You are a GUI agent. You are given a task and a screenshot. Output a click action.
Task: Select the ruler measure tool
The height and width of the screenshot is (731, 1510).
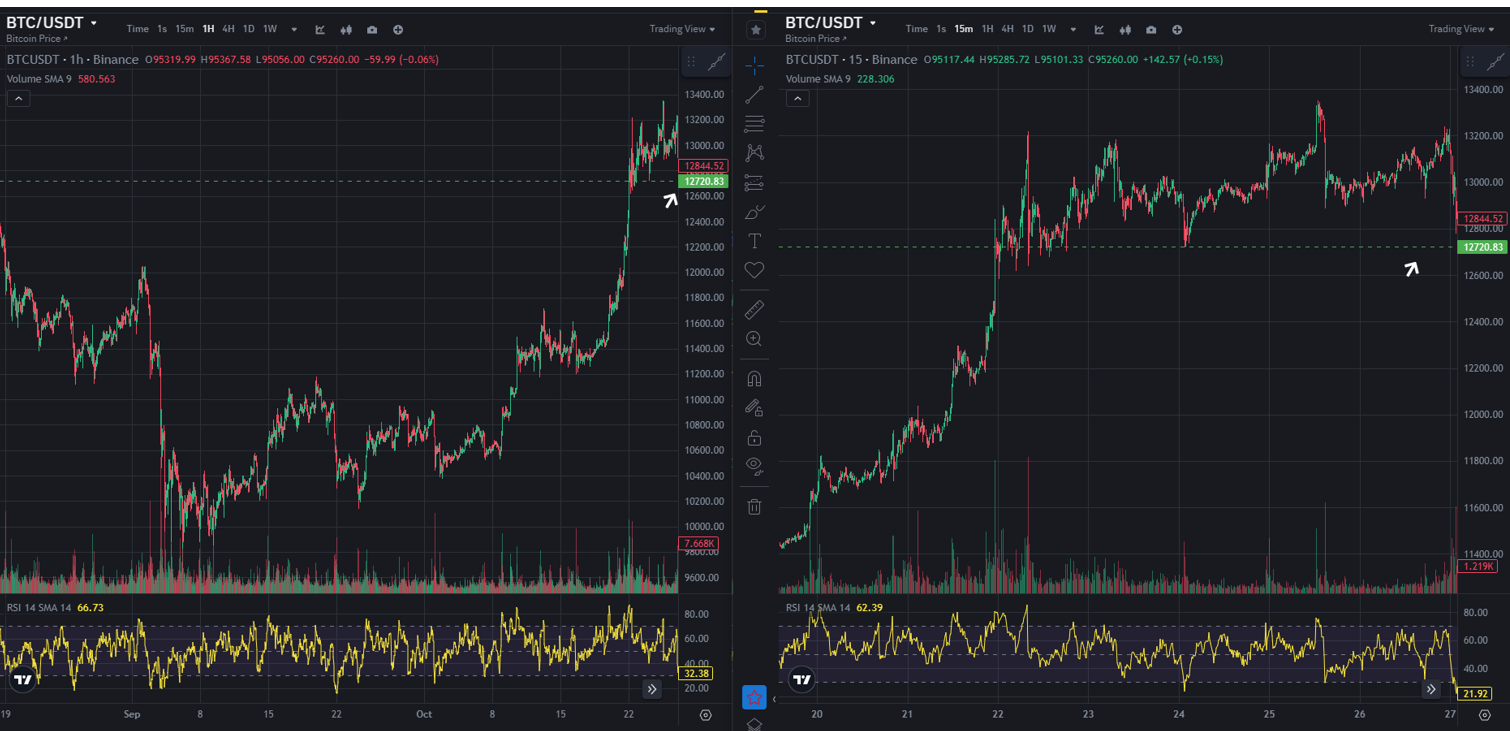click(x=754, y=309)
